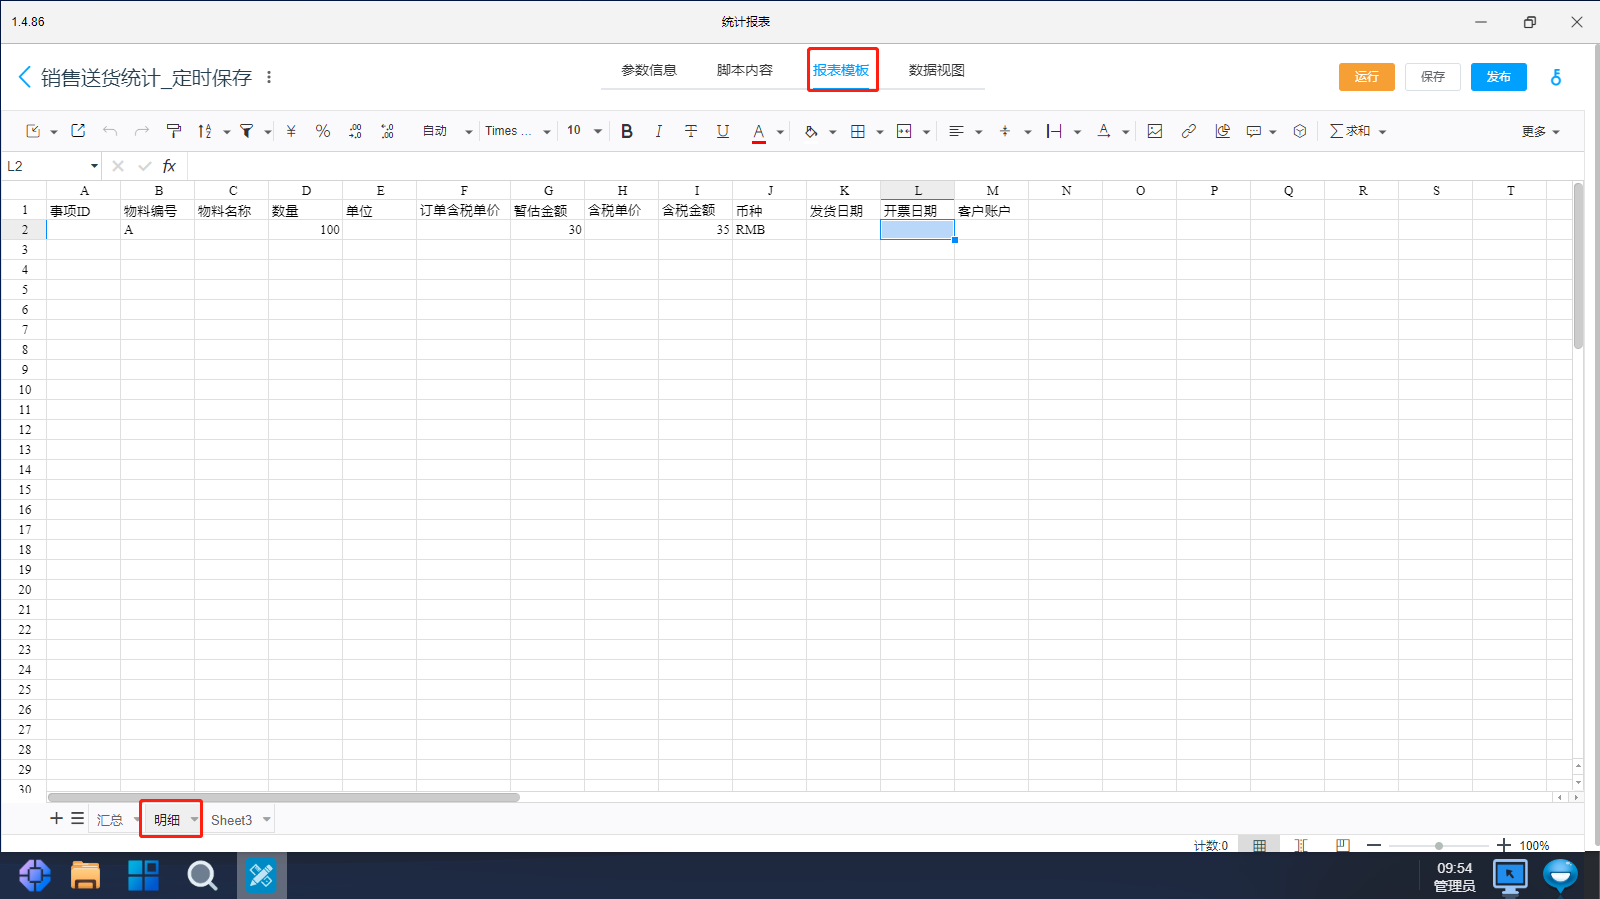Expand the filter dropdown arrow
Image resolution: width=1600 pixels, height=899 pixels.
[268, 132]
